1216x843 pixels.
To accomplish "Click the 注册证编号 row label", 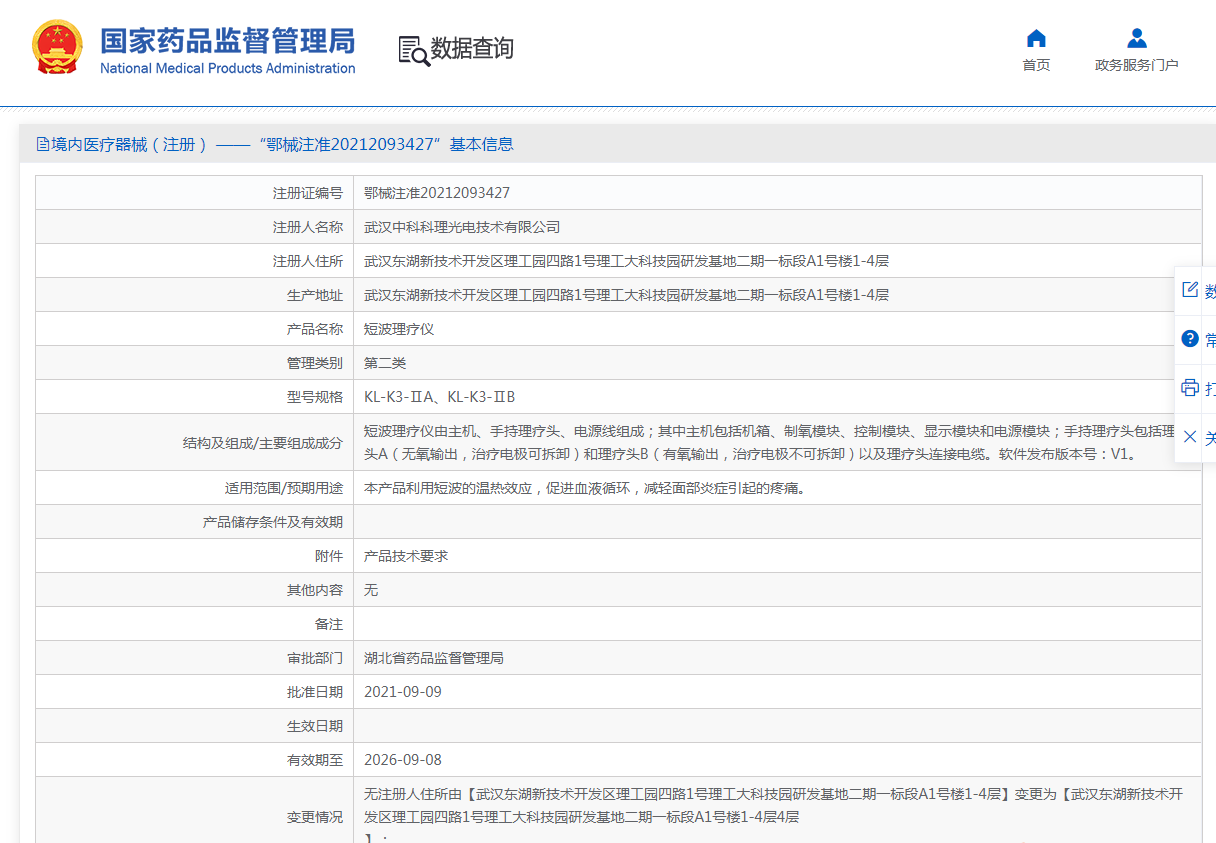I will click(308, 193).
